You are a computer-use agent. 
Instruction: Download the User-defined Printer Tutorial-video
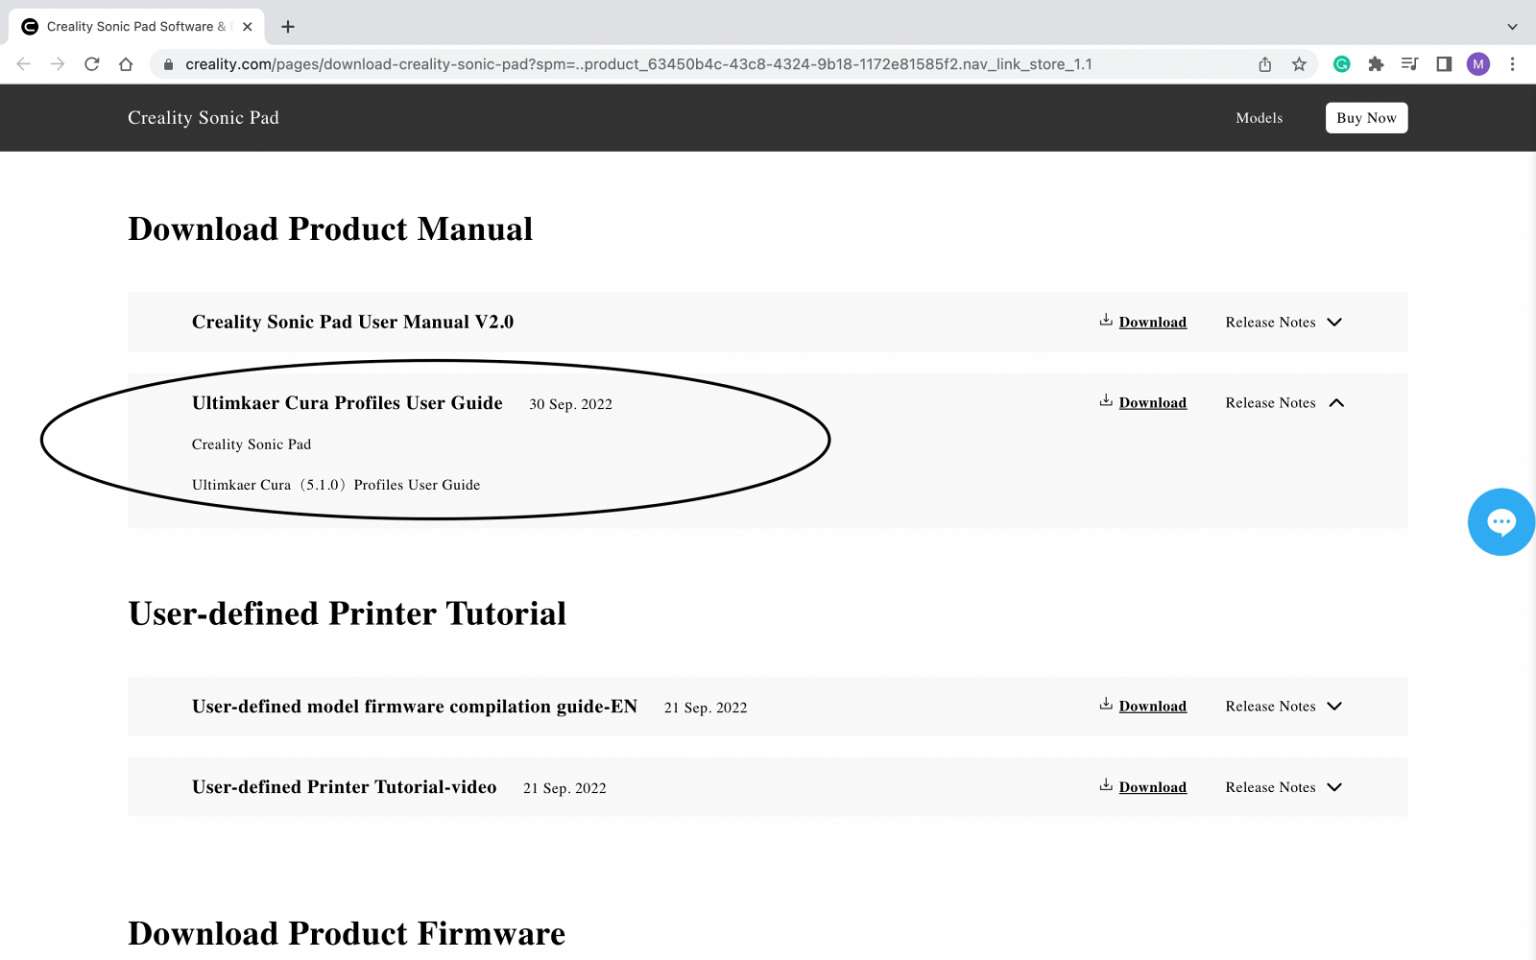[x=1151, y=787]
